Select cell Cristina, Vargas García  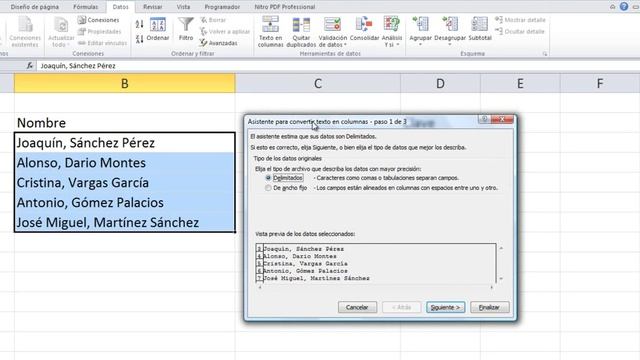pyautogui.click(x=124, y=182)
